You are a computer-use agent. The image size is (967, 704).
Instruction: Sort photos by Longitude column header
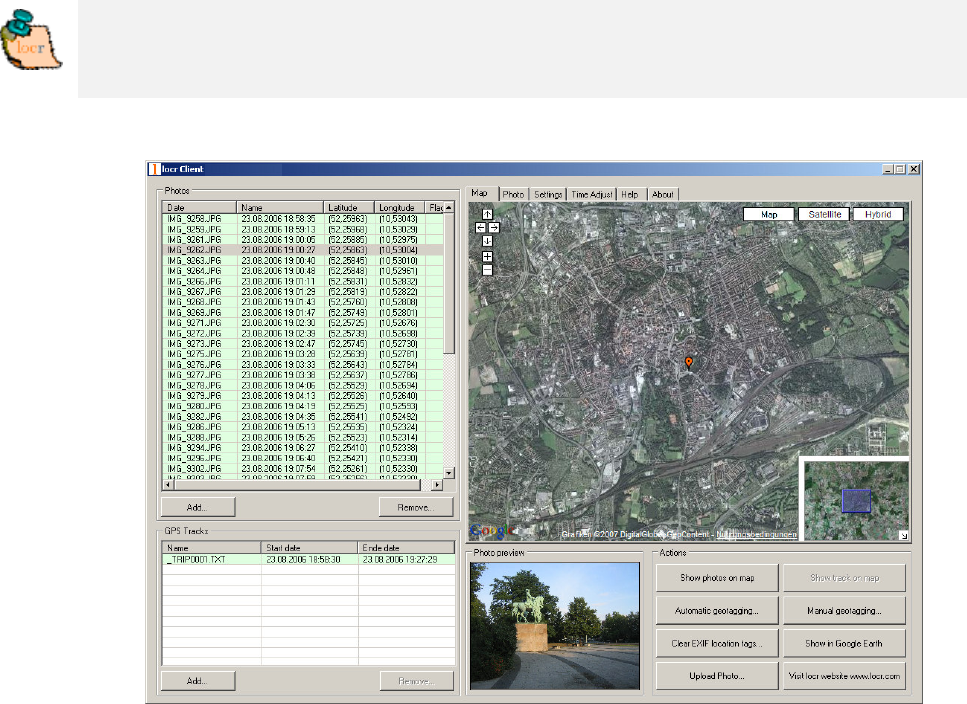coord(399,207)
